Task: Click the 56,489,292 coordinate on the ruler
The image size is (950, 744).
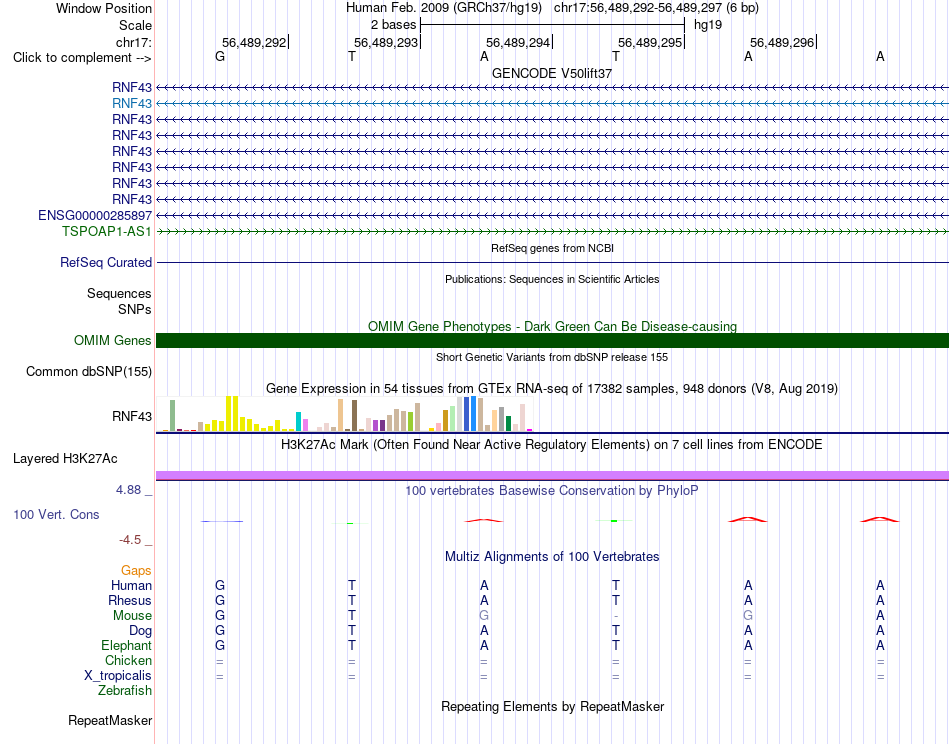Action: (x=254, y=42)
